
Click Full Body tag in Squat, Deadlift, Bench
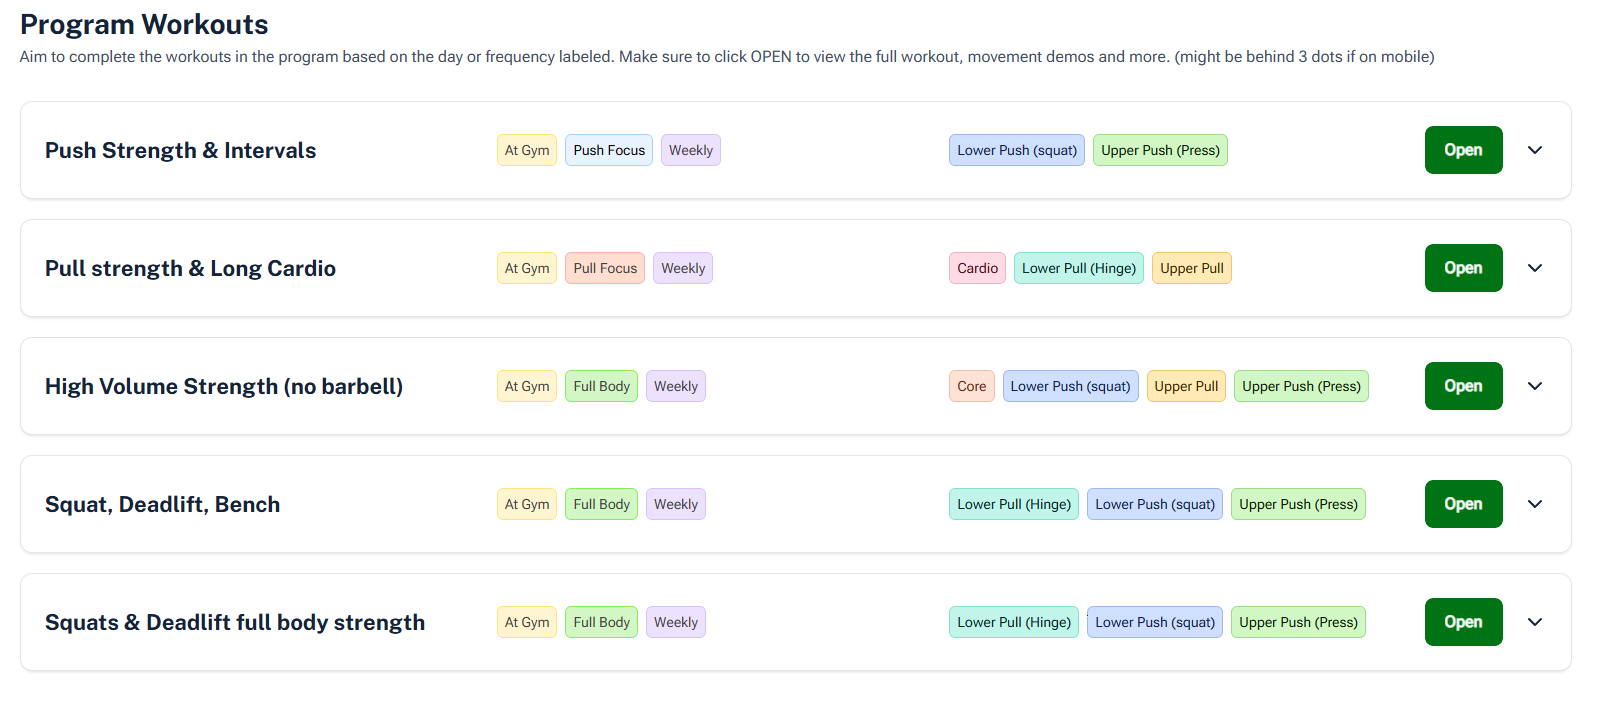tap(601, 504)
